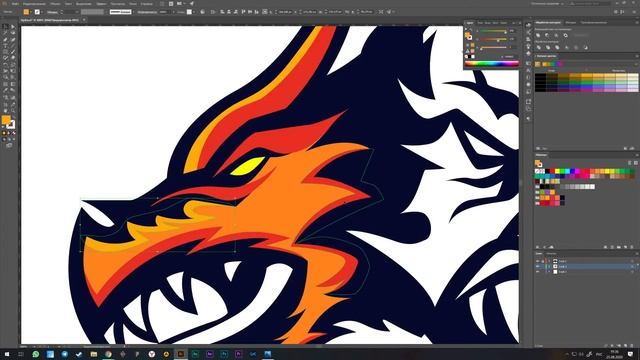The width and height of the screenshot is (640, 360).
Task: Click Minus Back pathfinder icon
Action: pyautogui.click(x=585, y=48)
